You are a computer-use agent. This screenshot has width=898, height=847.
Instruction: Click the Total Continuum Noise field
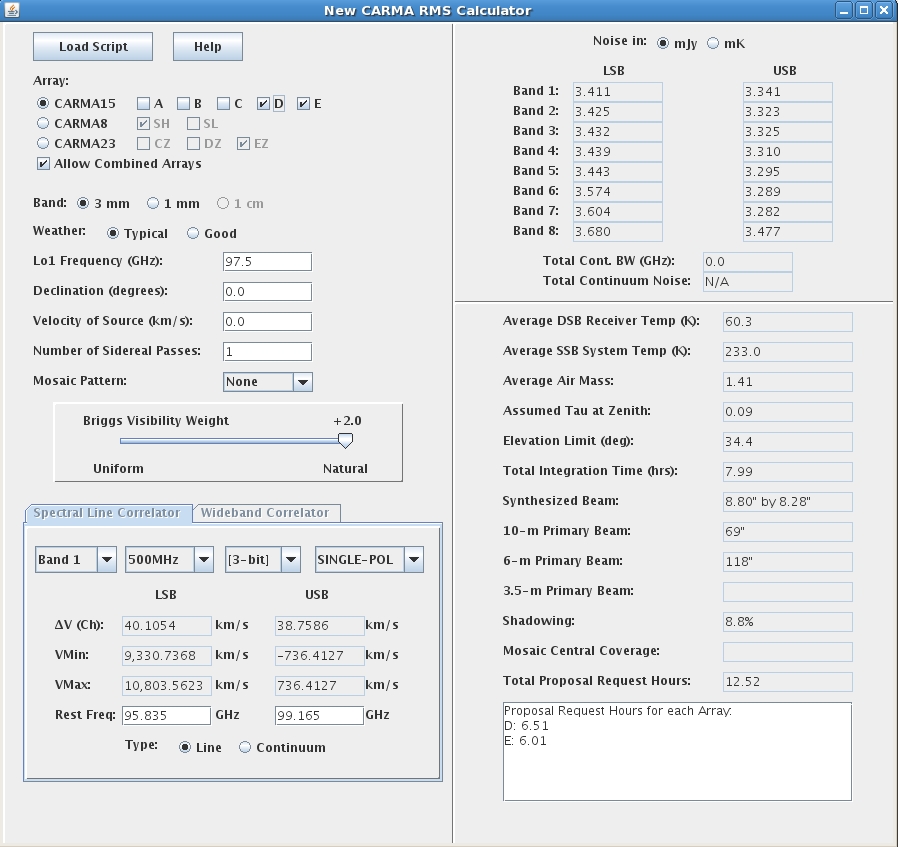click(x=747, y=282)
